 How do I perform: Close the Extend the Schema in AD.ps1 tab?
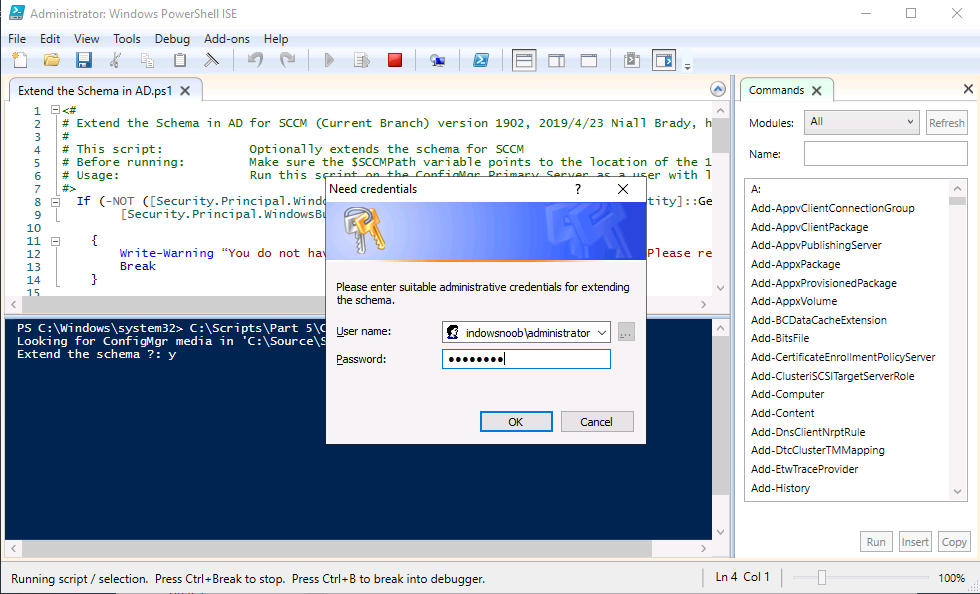[x=185, y=91]
